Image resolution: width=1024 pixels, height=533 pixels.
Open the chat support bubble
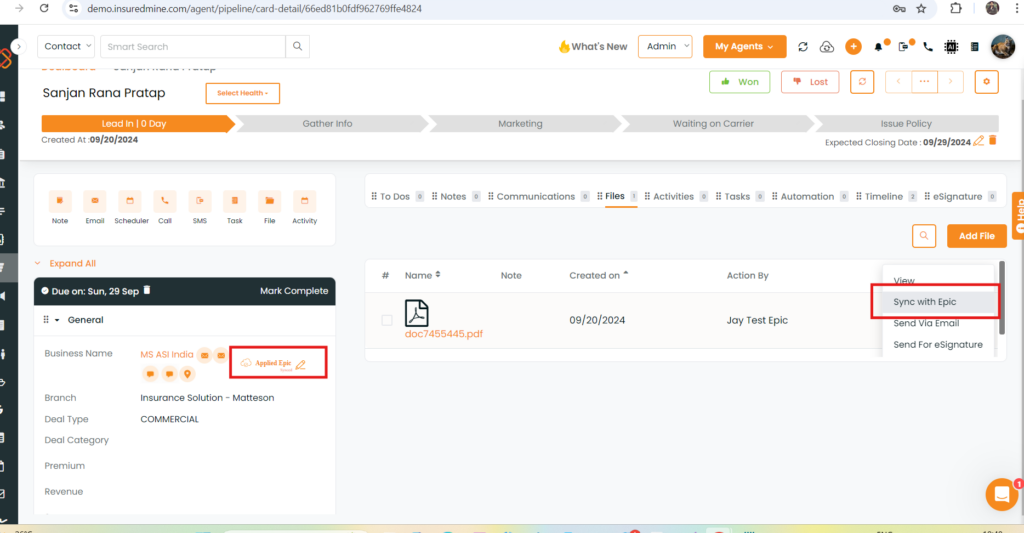(x=1002, y=494)
